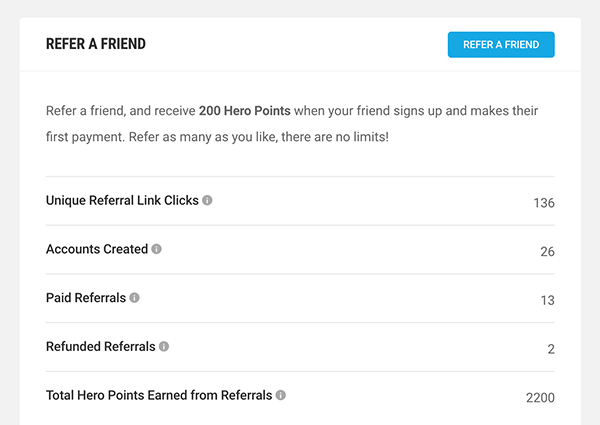Click the info icon next to Paid Referrals
Image resolution: width=600 pixels, height=425 pixels.
(x=135, y=297)
